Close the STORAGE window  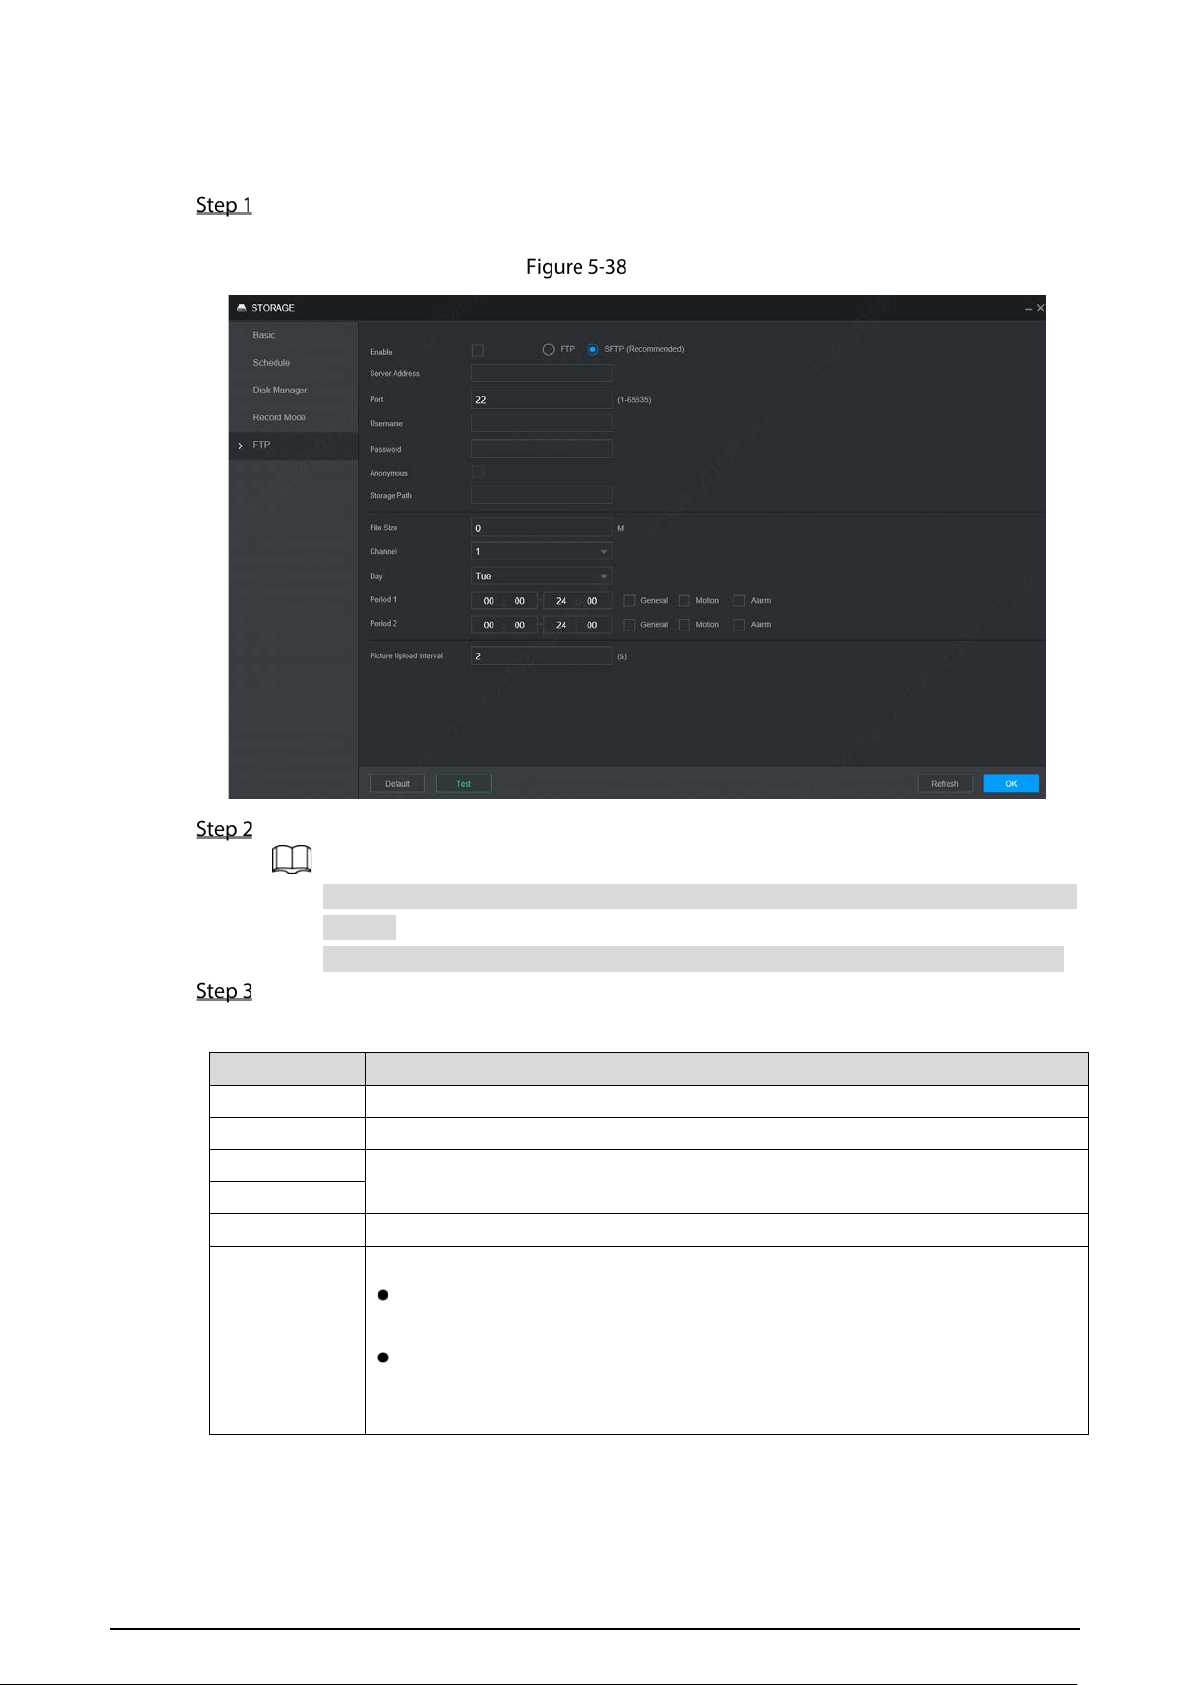[1040, 308]
